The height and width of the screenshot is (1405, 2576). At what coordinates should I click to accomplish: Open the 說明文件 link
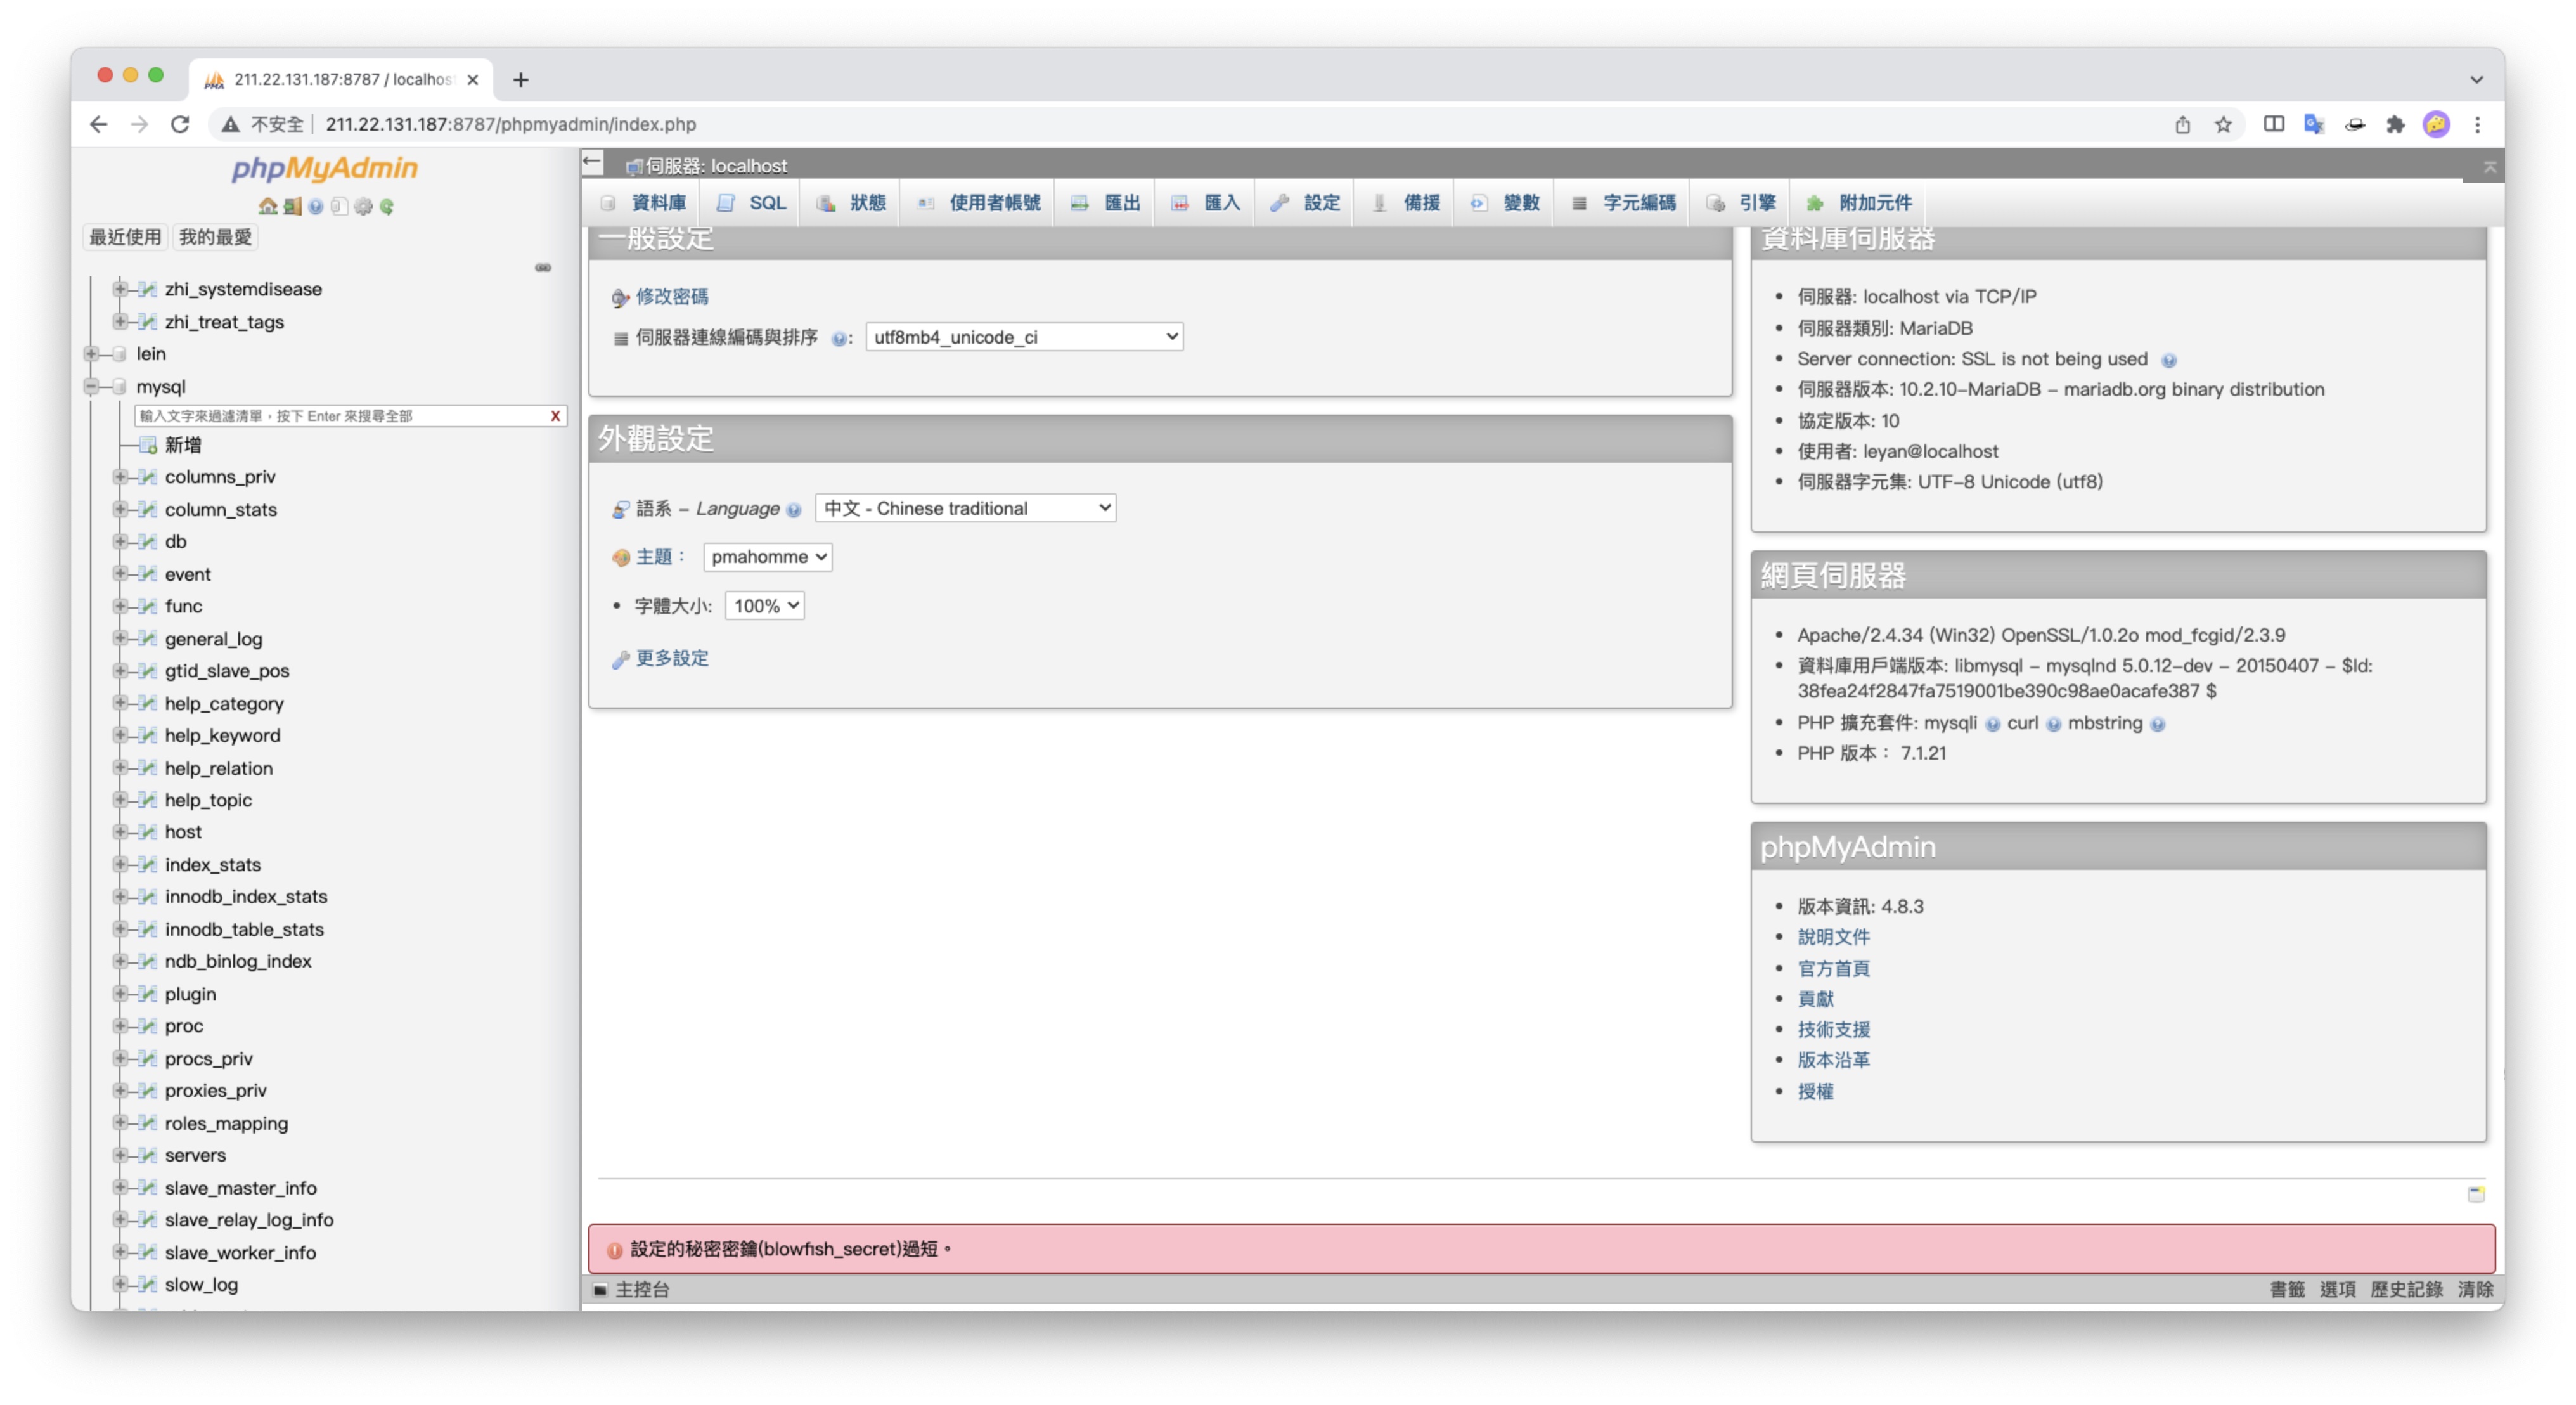click(x=1833, y=937)
